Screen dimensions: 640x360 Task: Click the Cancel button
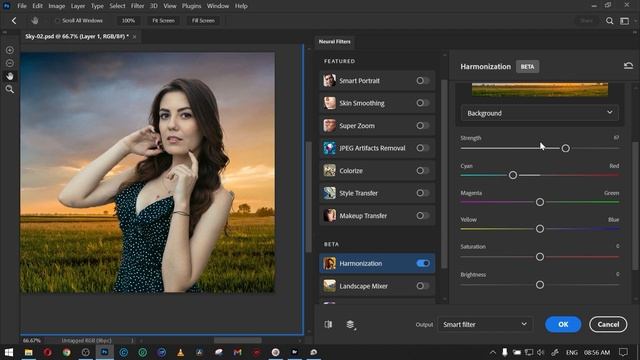[608, 324]
